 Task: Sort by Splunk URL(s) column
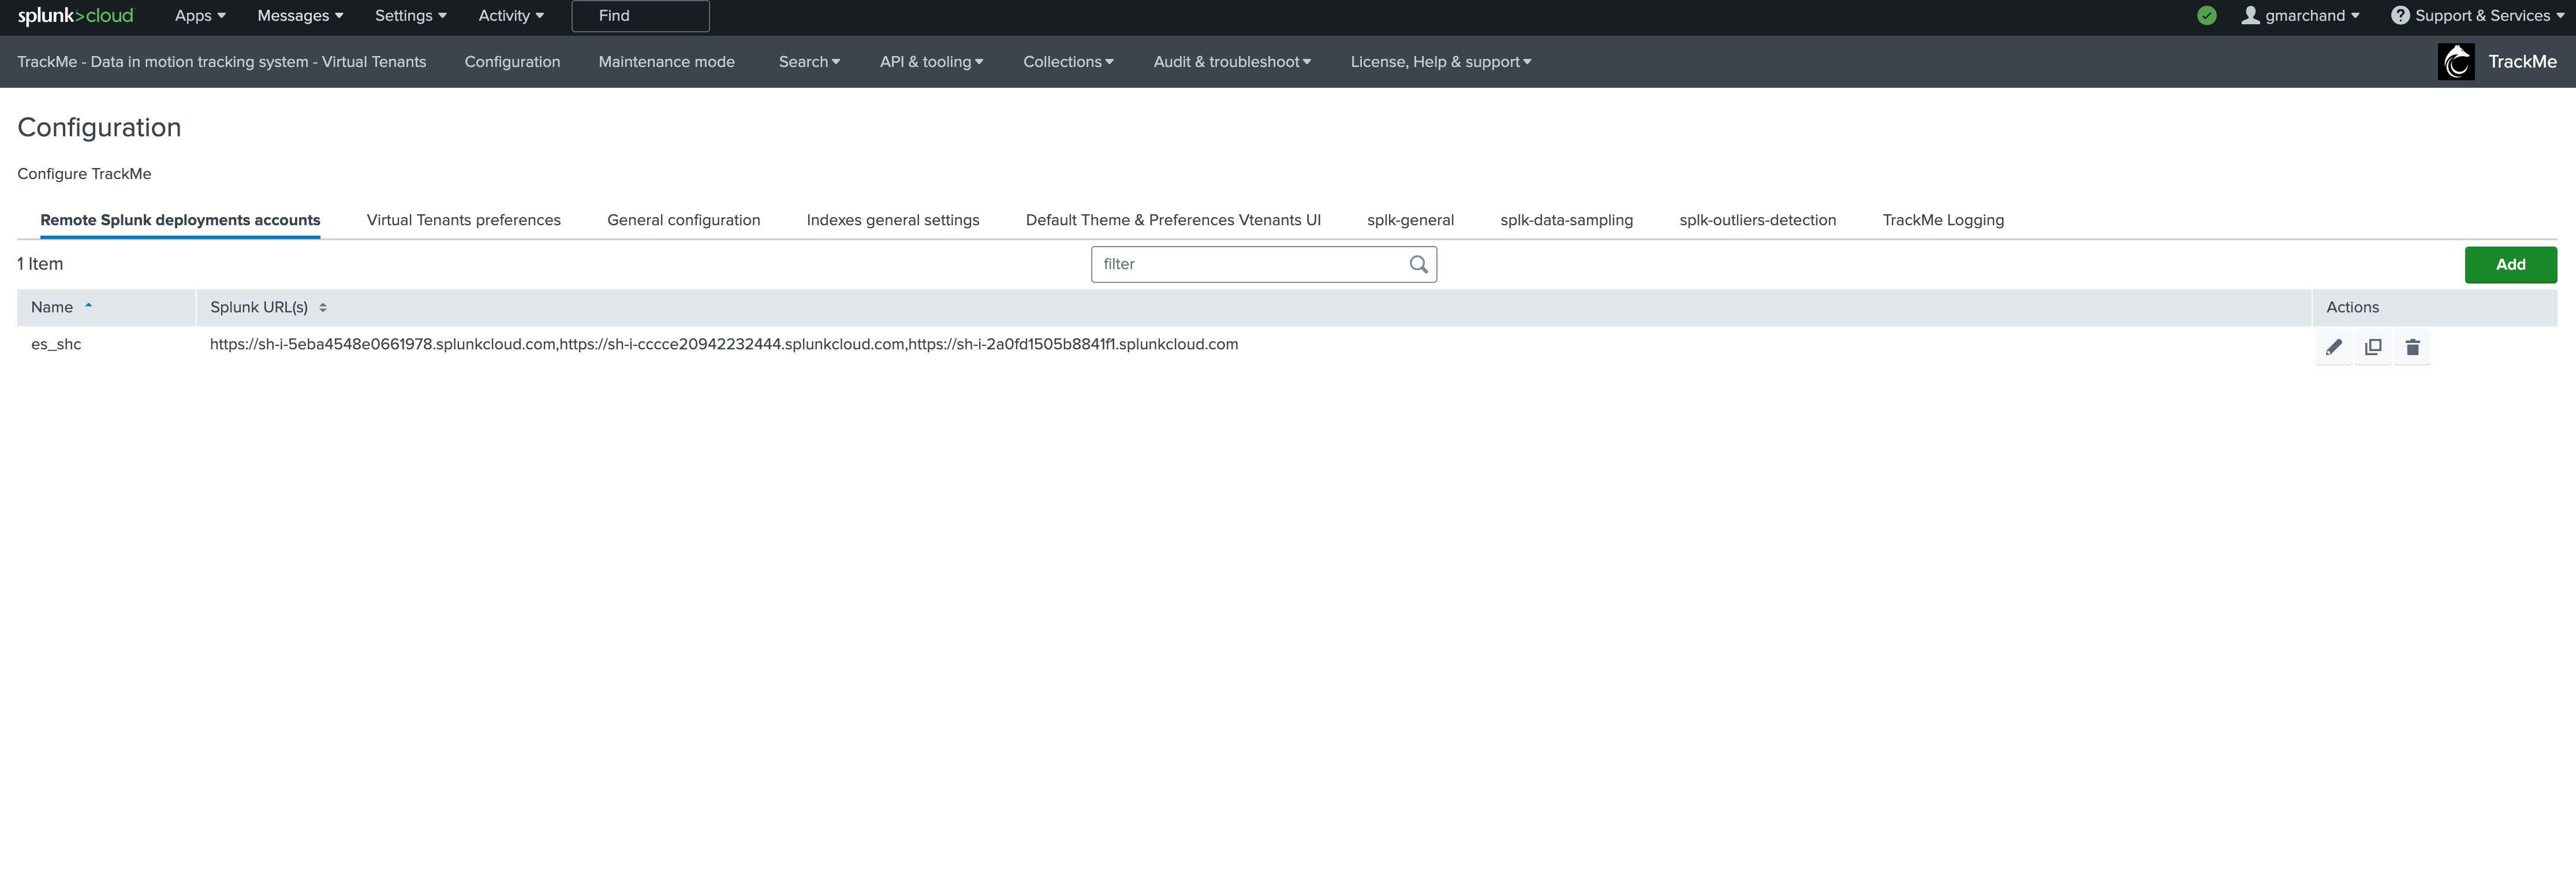coord(259,307)
